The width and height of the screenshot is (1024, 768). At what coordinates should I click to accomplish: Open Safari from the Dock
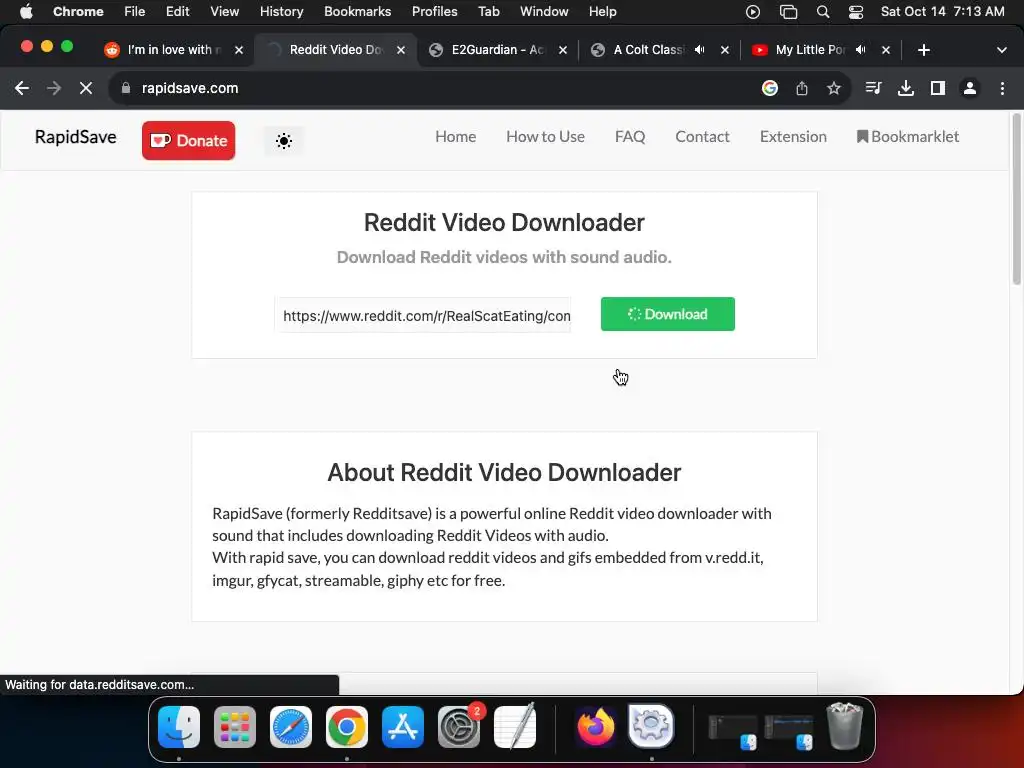[291, 727]
